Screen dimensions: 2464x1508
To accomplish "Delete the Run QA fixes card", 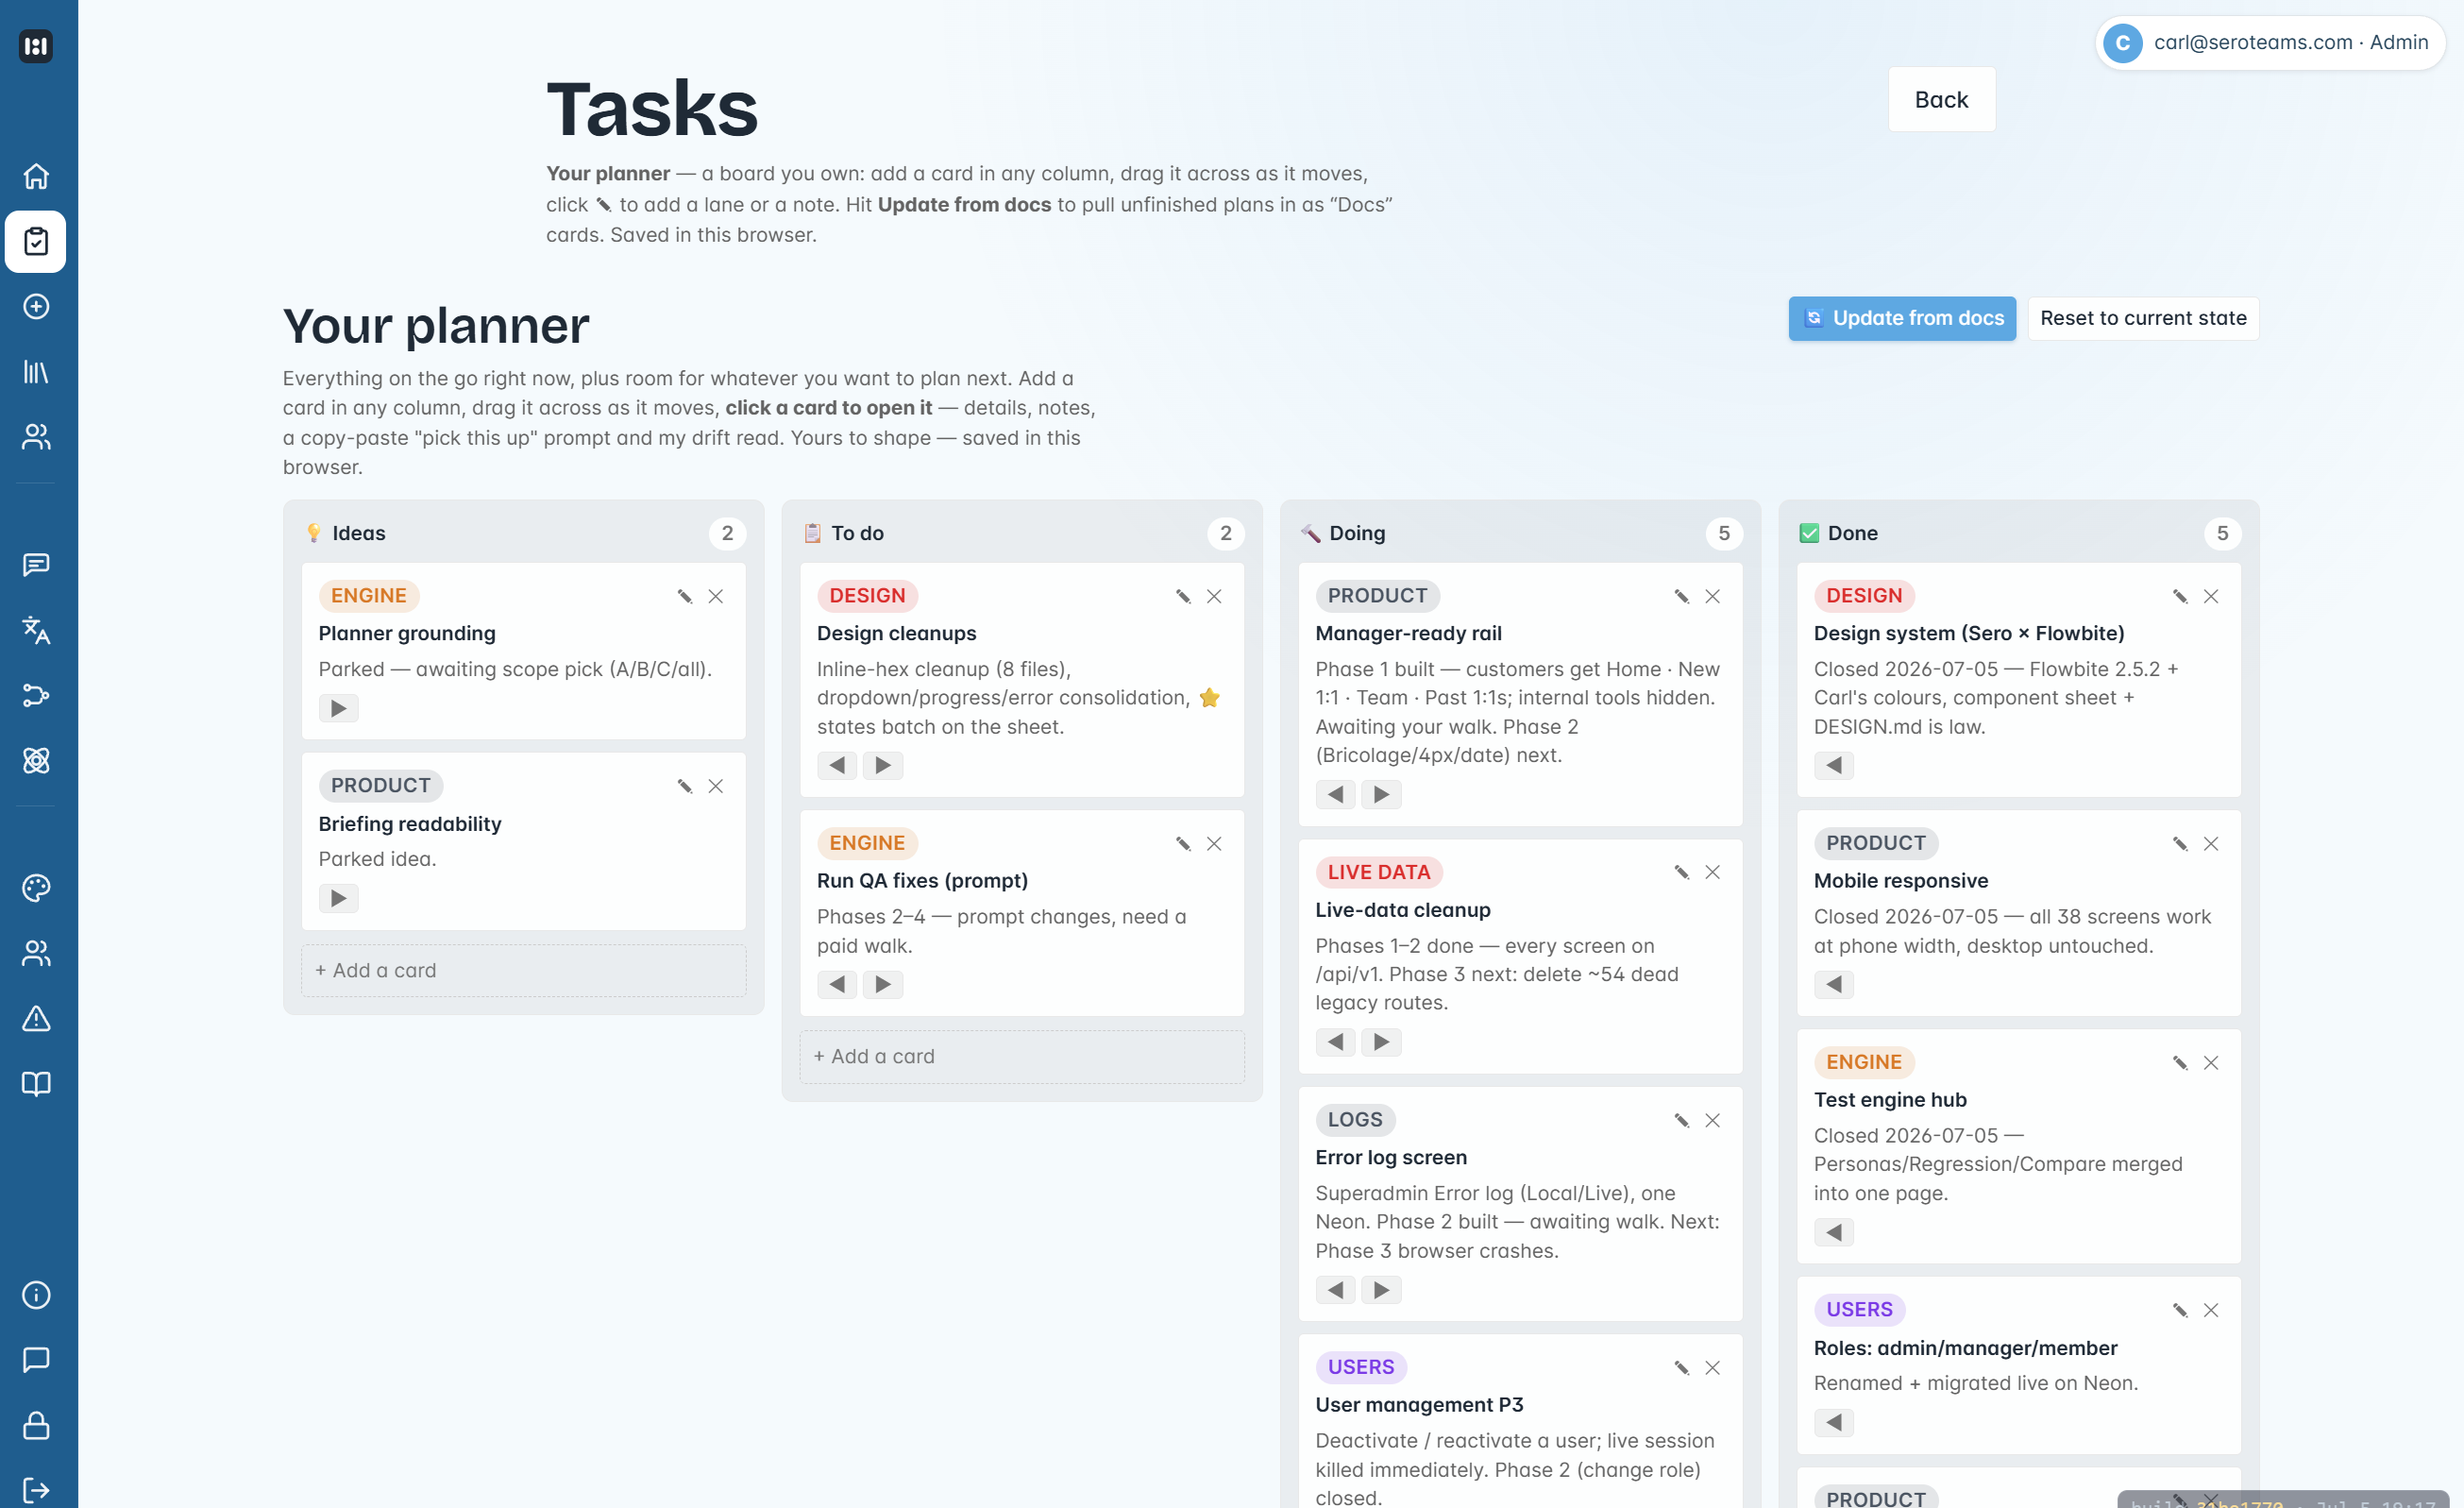I will [1214, 844].
